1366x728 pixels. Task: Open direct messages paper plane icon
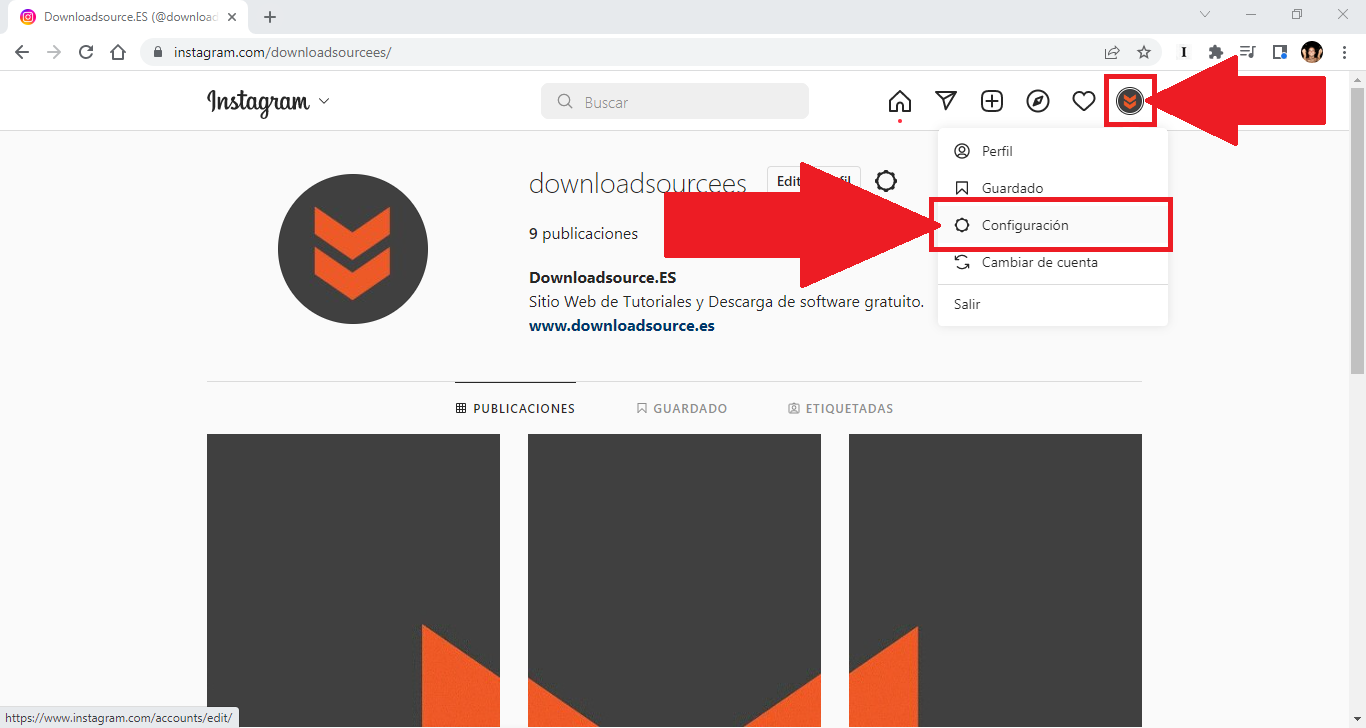(946, 101)
